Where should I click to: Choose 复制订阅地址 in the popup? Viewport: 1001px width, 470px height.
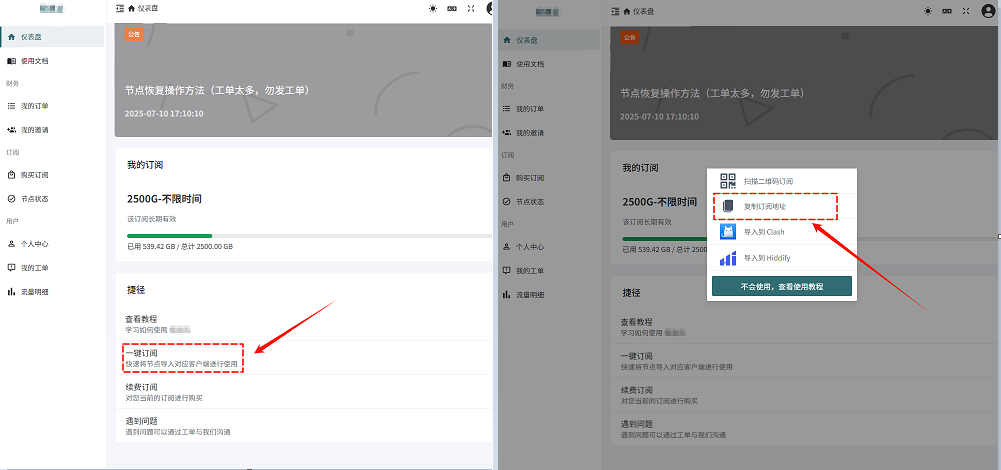click(x=782, y=207)
